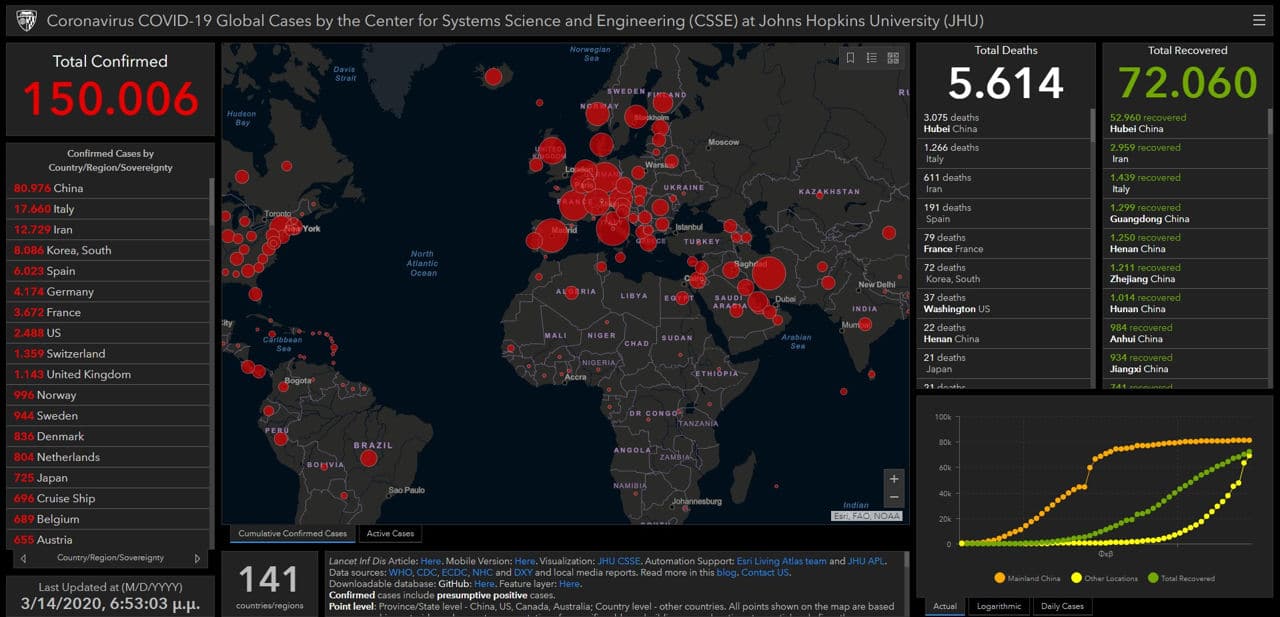Click 2.959 recovered Iran entry
Viewport: 1280px width, 617px height.
point(1186,153)
